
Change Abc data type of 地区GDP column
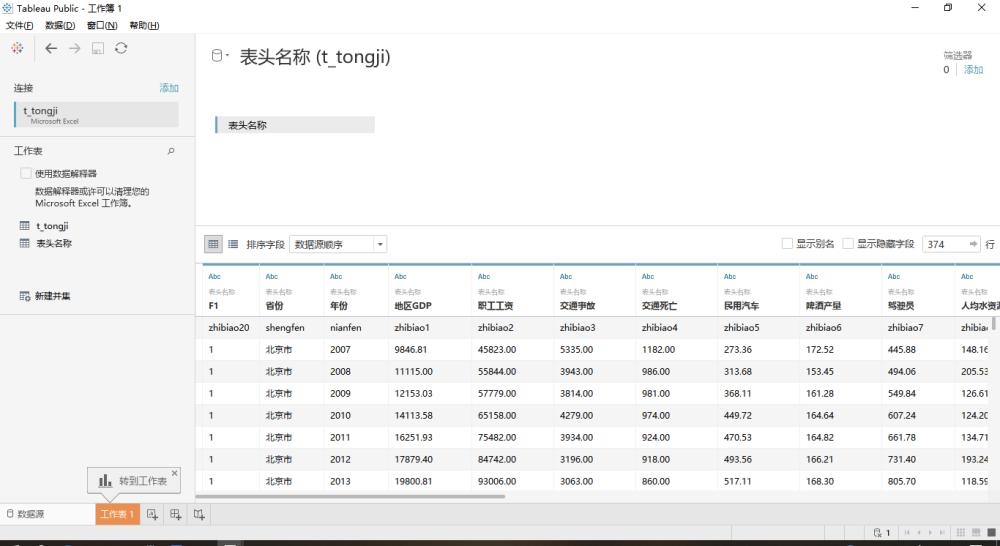(401, 277)
